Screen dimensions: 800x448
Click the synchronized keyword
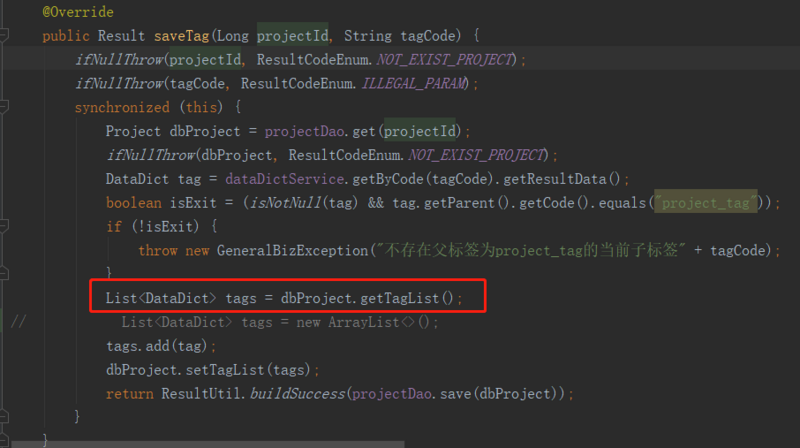[122, 107]
